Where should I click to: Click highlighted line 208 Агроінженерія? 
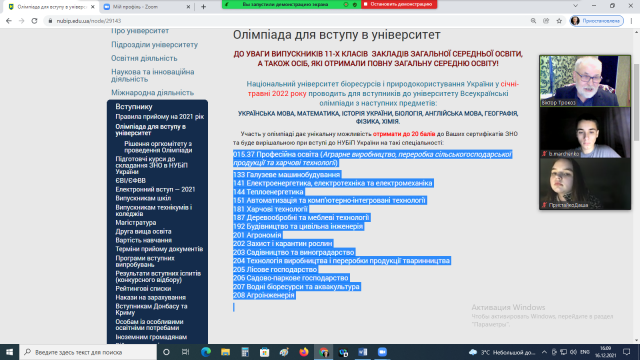coord(264,295)
